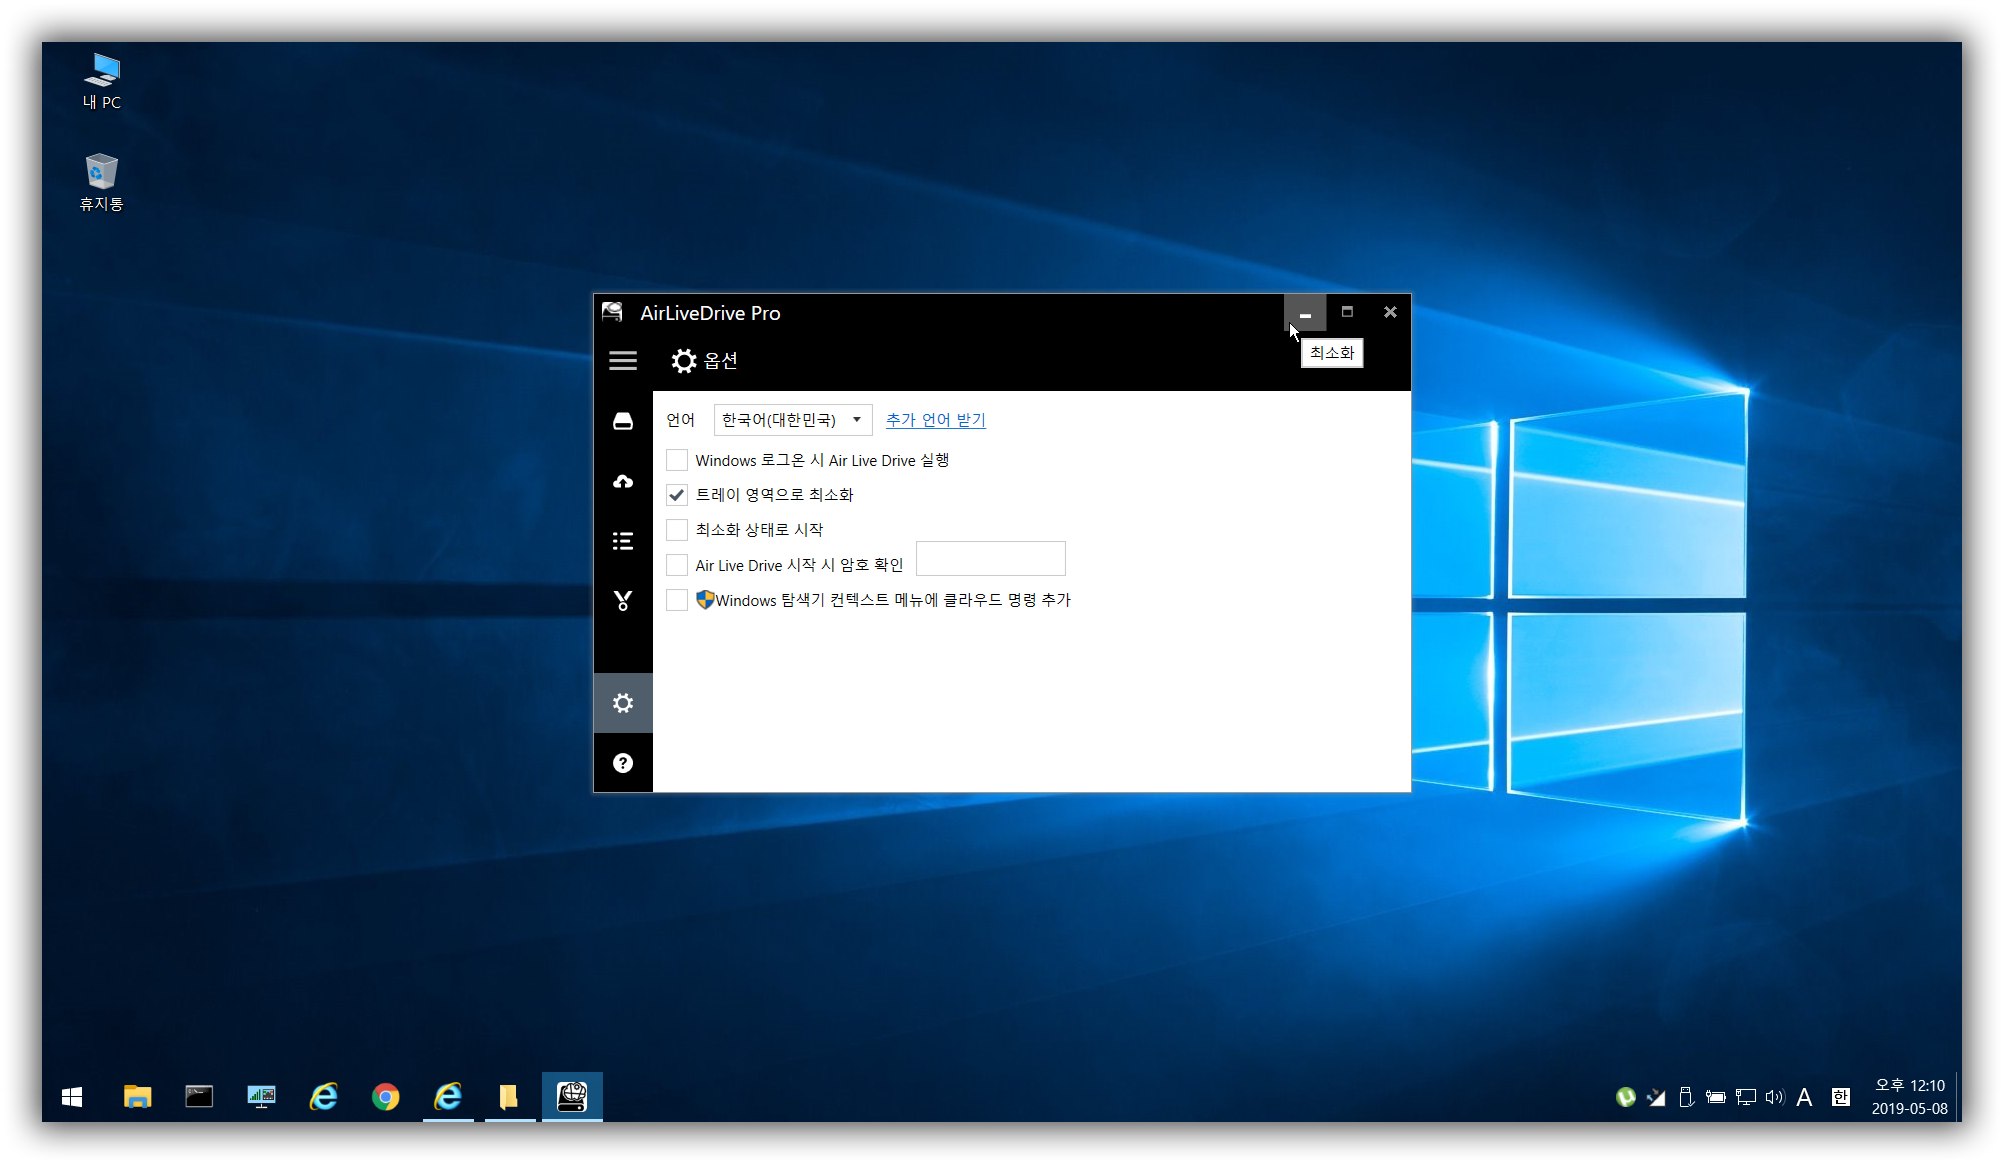Click the 옵션 header text
The height and width of the screenshot is (1164, 2004).
tap(721, 361)
